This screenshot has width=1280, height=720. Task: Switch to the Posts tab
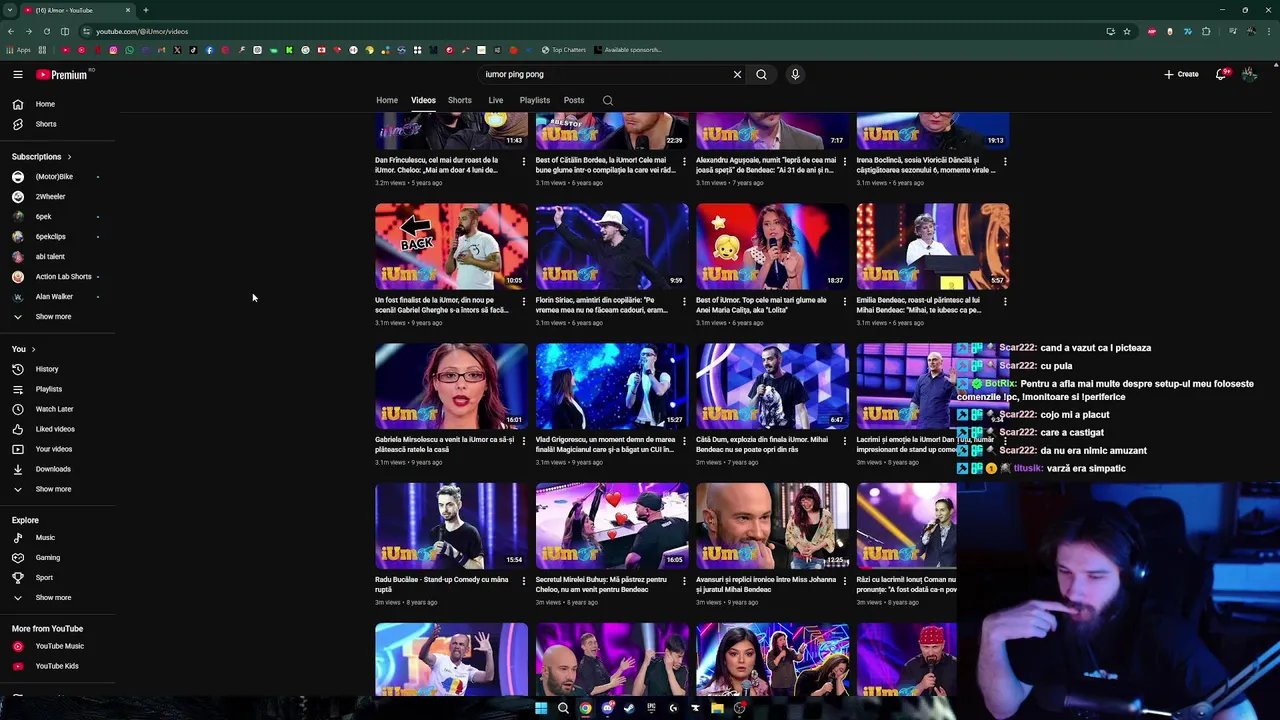pos(574,100)
